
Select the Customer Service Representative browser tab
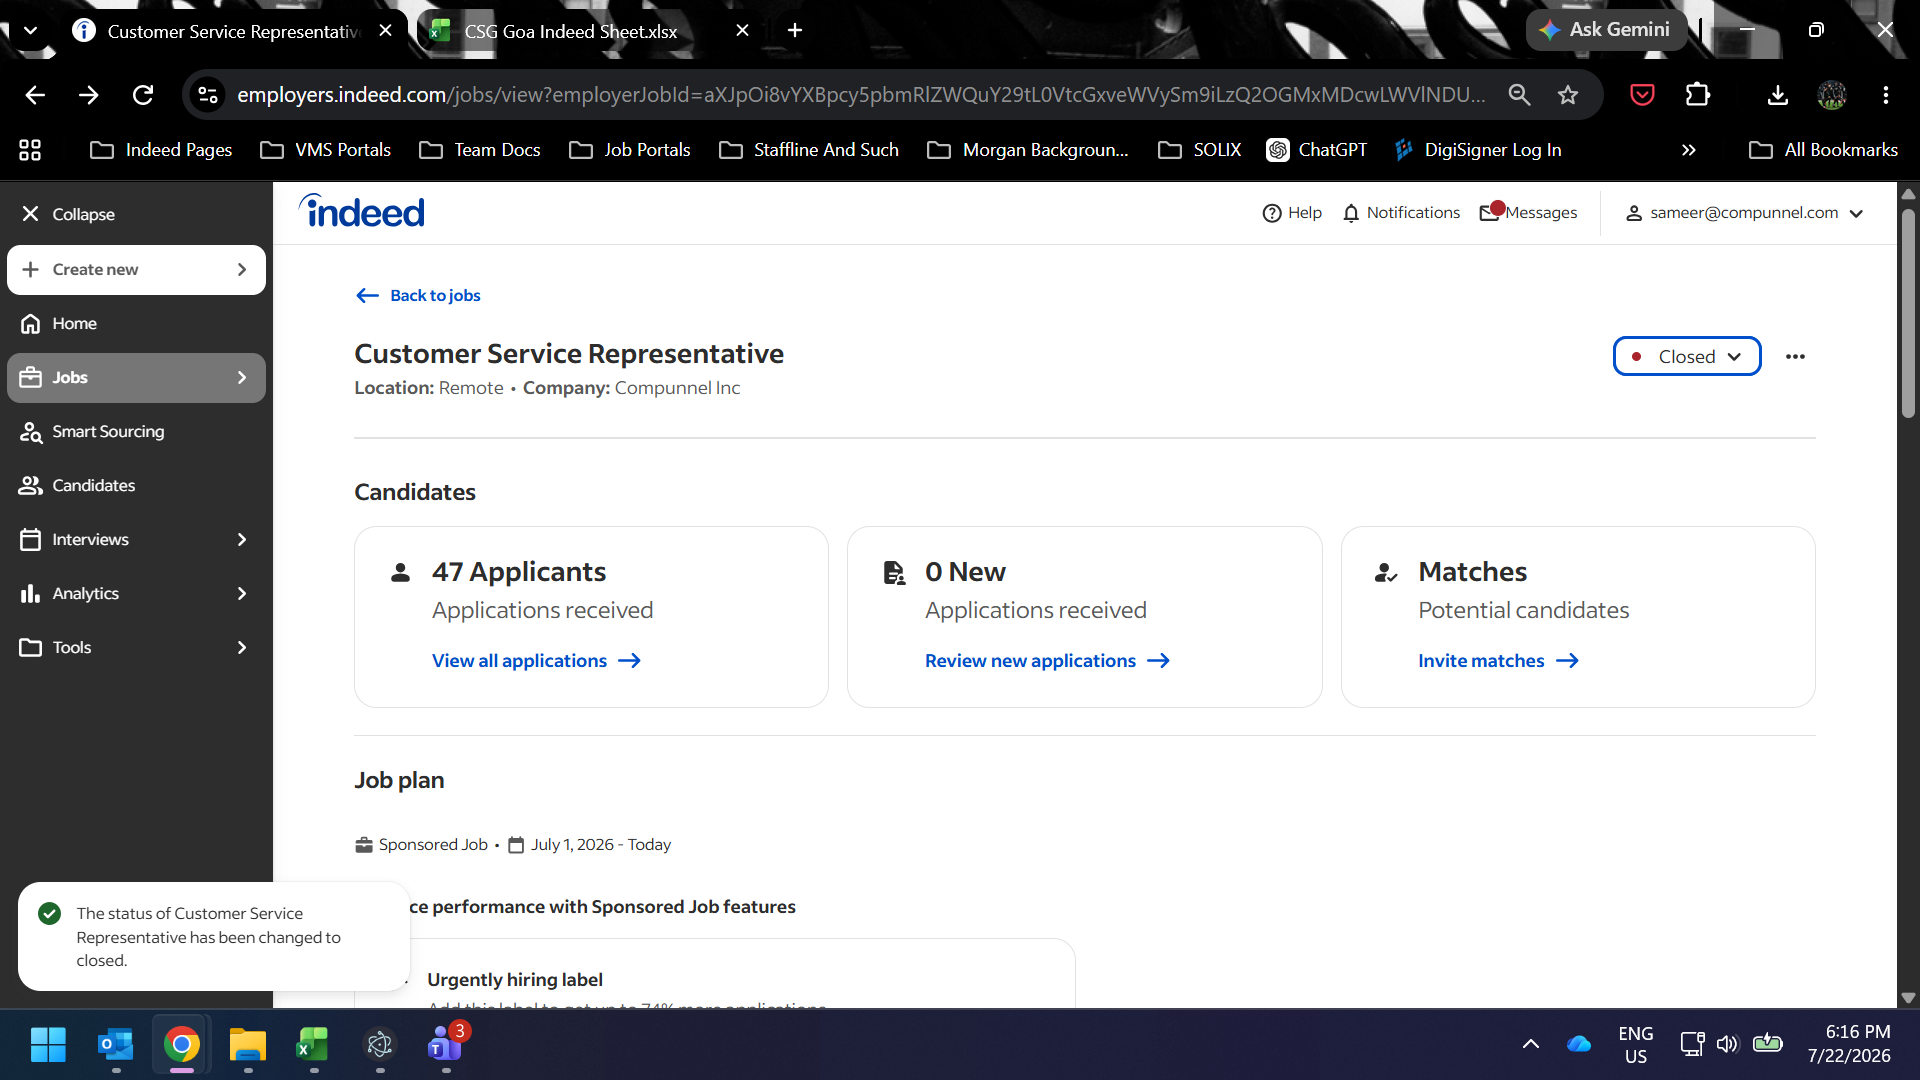click(x=234, y=31)
